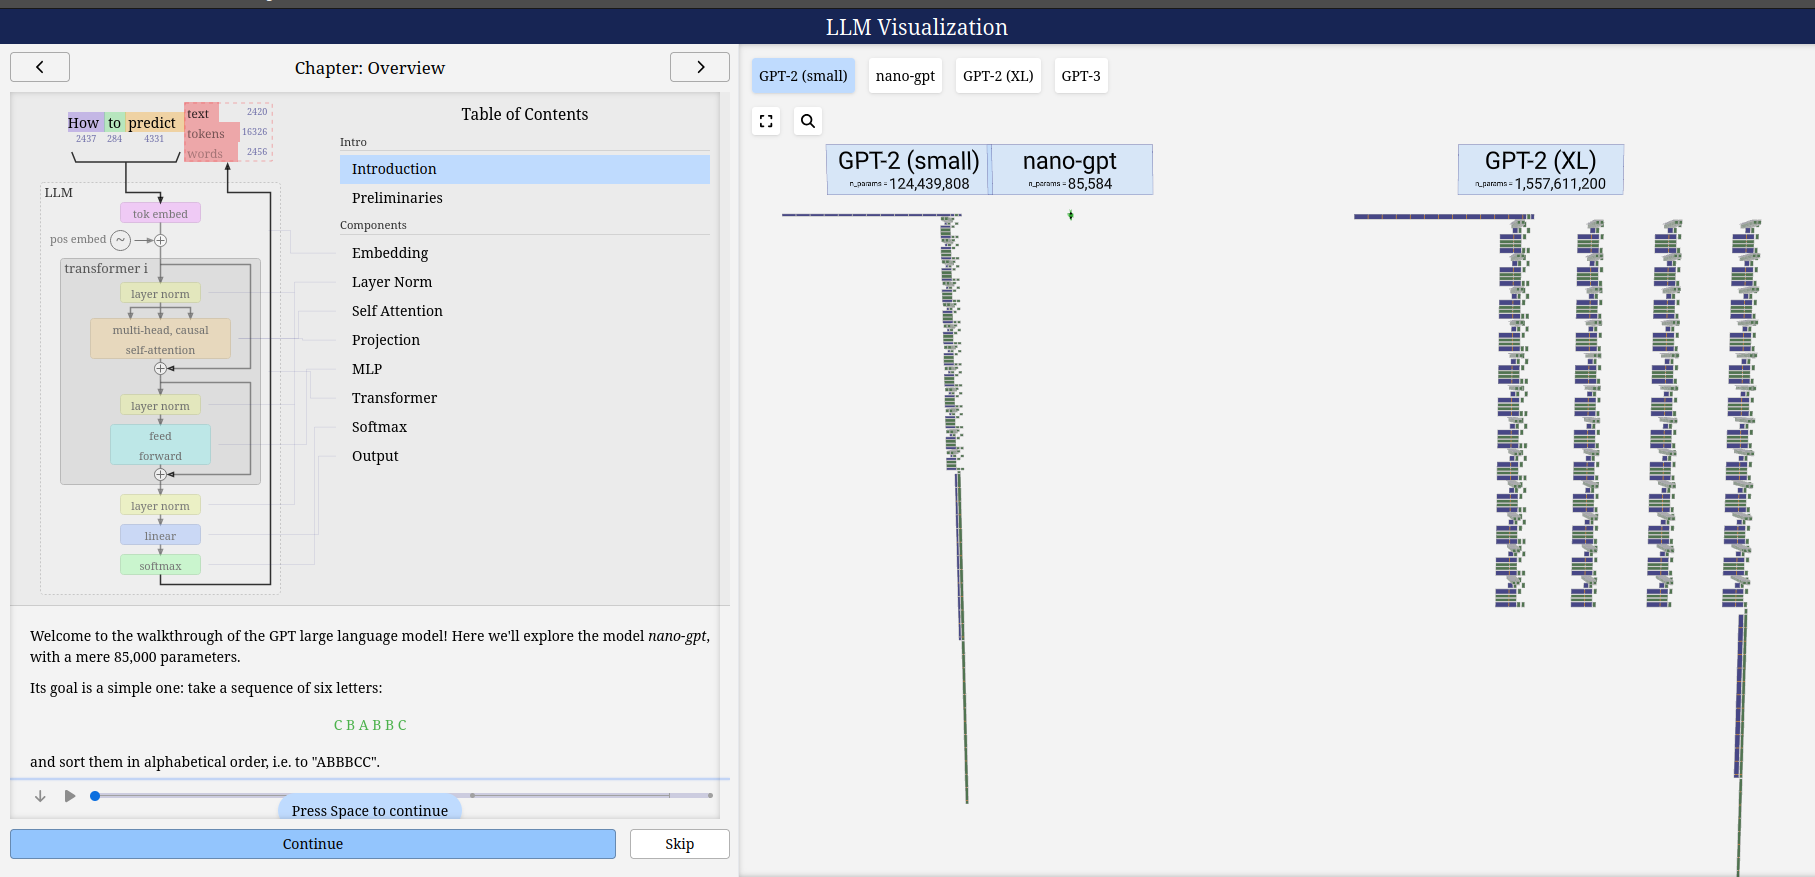Click the bottom layer norm block above linear
The width and height of the screenshot is (1815, 877).
160,505
